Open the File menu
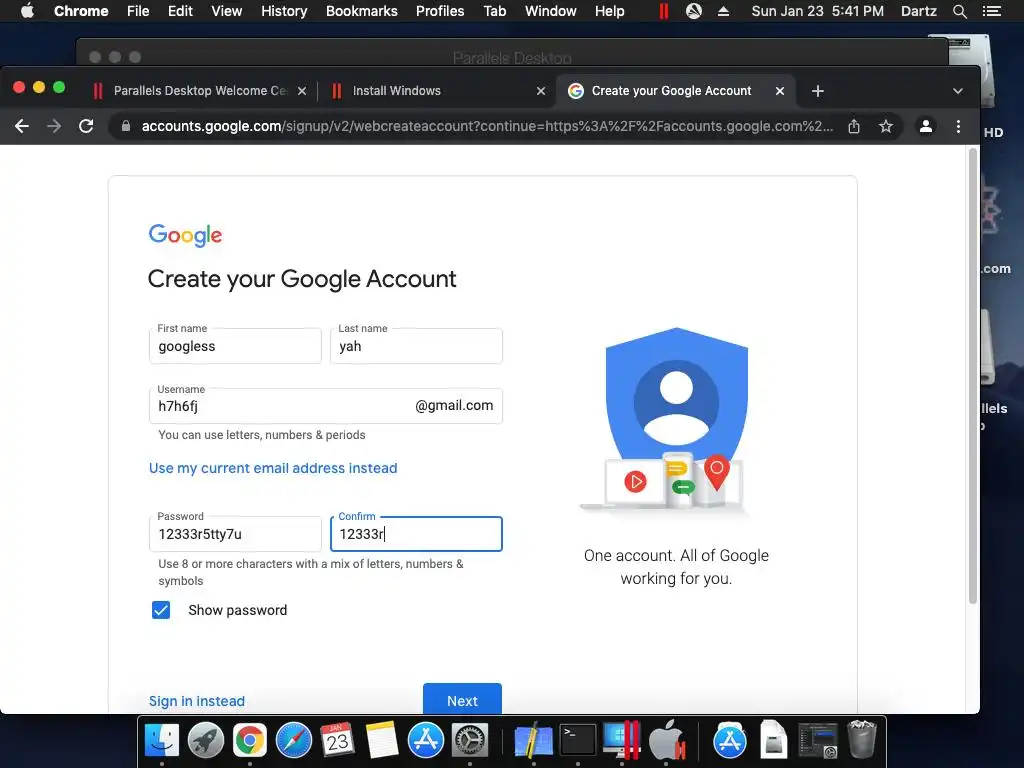The image size is (1024, 768). [x=138, y=11]
